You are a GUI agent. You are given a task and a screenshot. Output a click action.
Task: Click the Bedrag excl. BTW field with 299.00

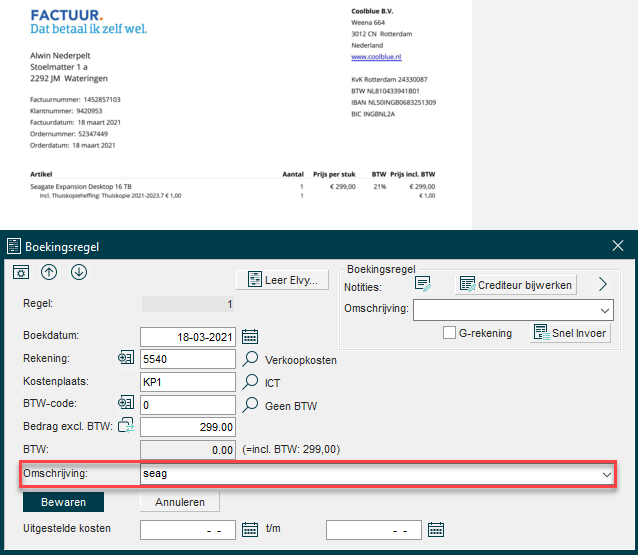click(x=188, y=427)
